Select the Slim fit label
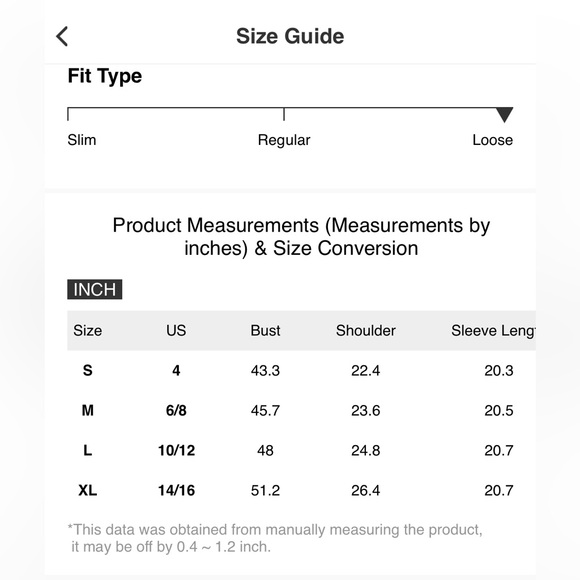580x580 pixels. (x=82, y=140)
